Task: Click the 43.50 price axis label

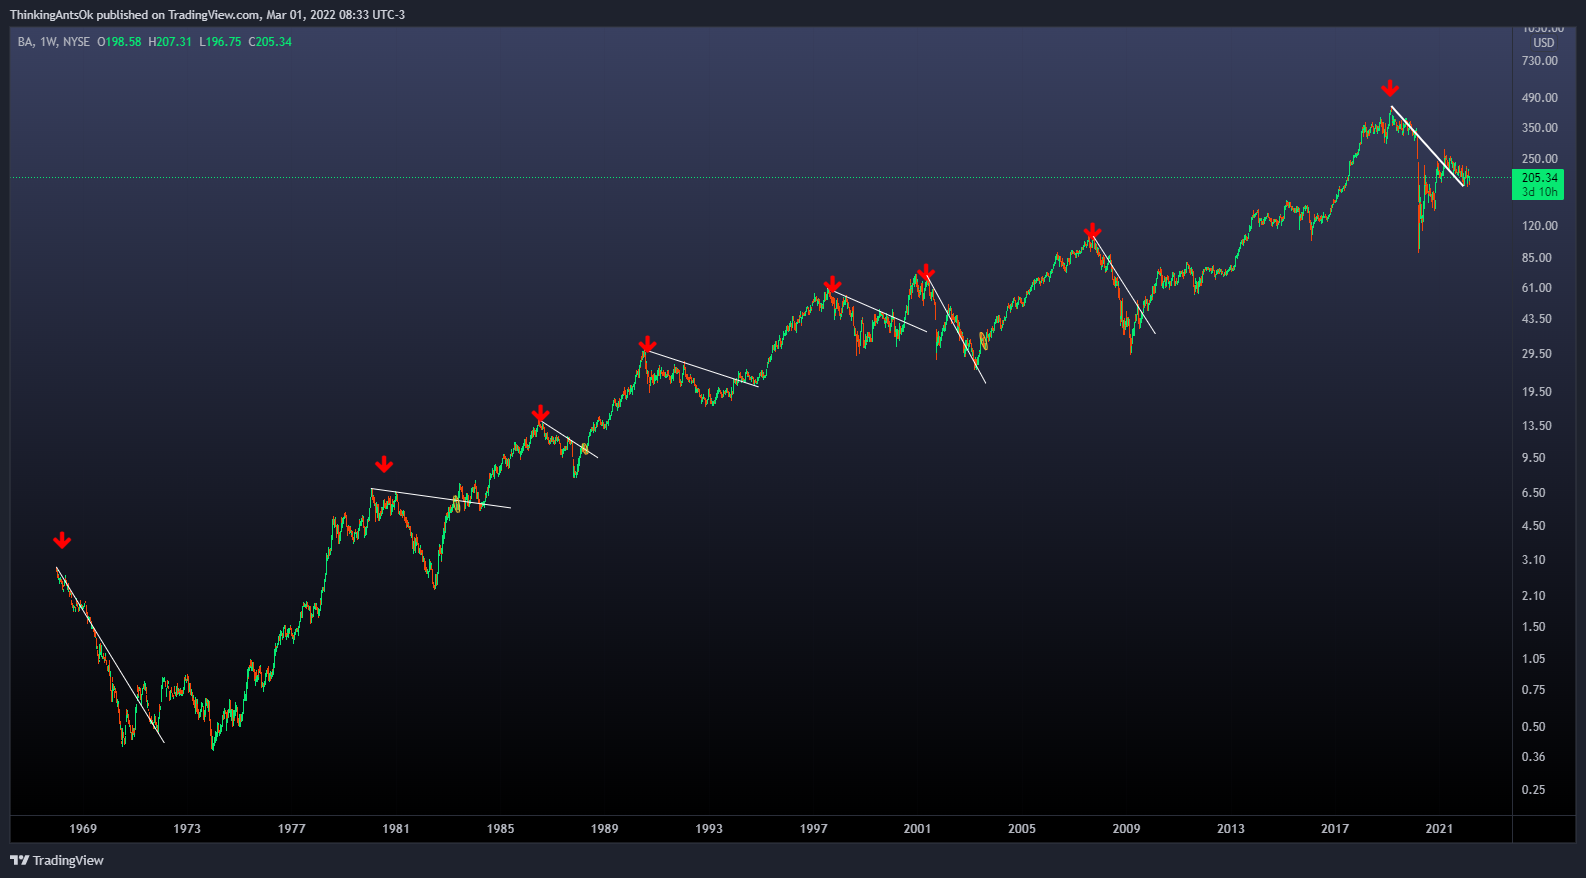Action: [x=1537, y=319]
